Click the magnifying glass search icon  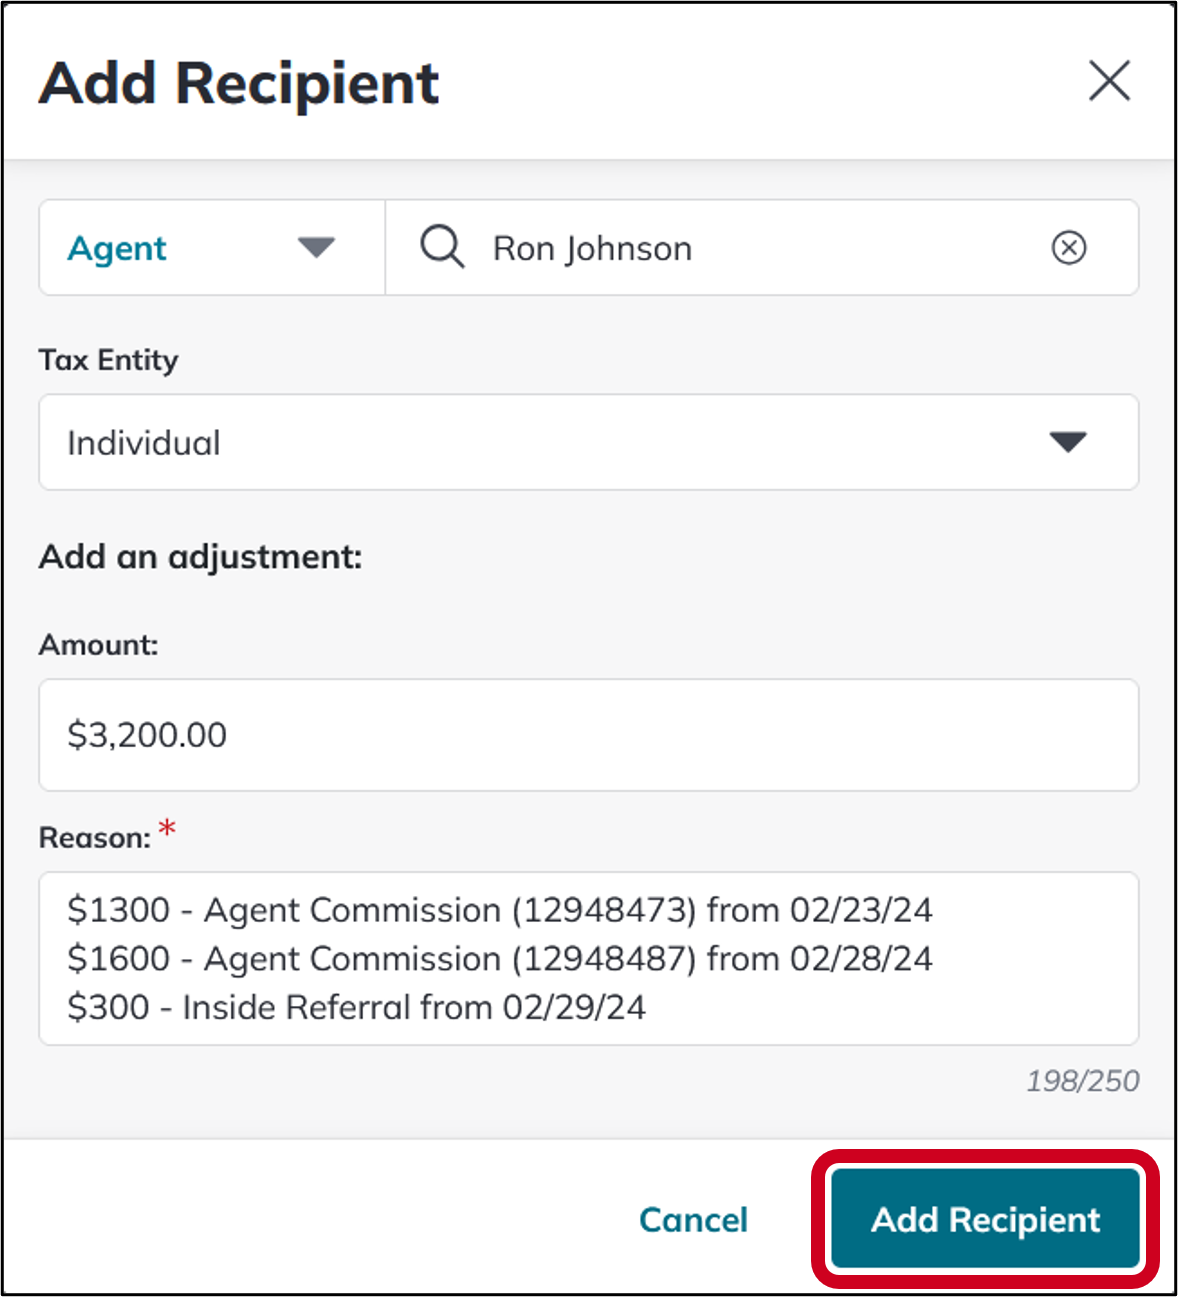pyautogui.click(x=442, y=247)
